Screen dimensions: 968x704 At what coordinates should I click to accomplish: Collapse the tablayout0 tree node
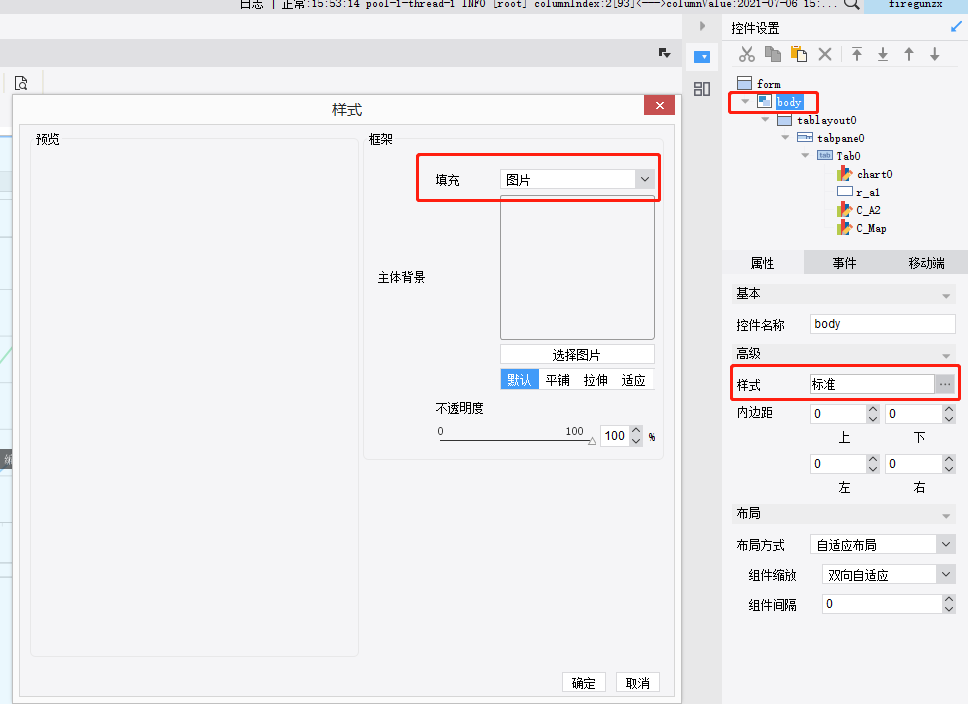pos(766,119)
